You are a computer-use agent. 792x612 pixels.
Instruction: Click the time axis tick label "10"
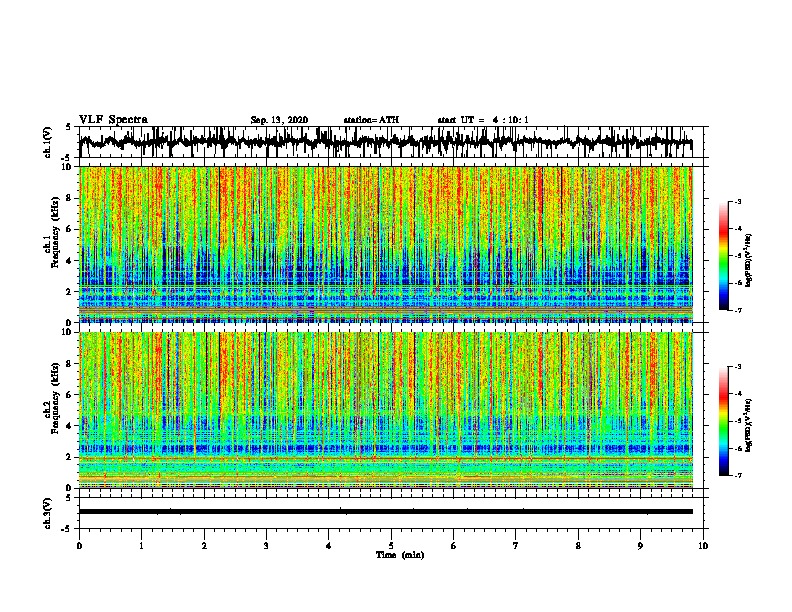tap(703, 546)
